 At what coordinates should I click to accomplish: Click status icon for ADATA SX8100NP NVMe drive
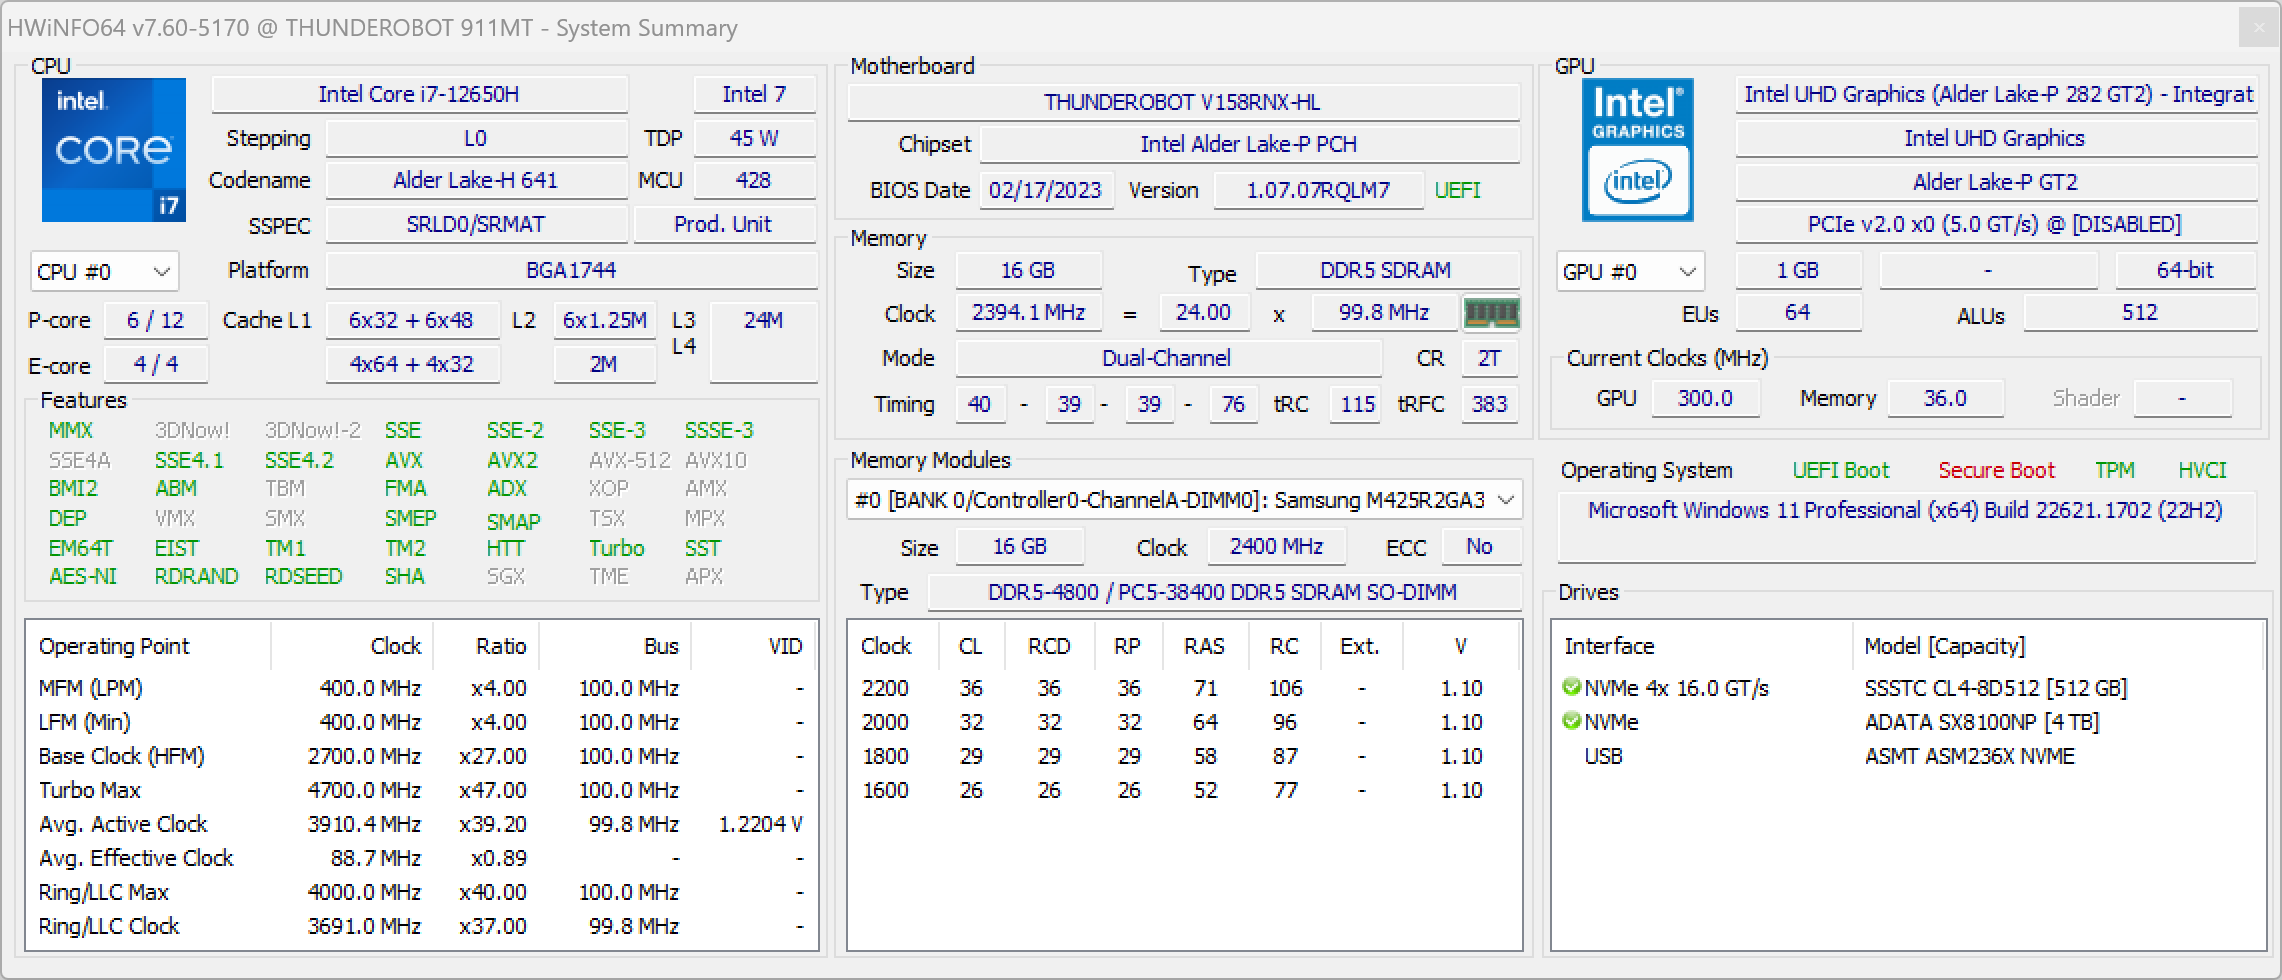(1571, 722)
